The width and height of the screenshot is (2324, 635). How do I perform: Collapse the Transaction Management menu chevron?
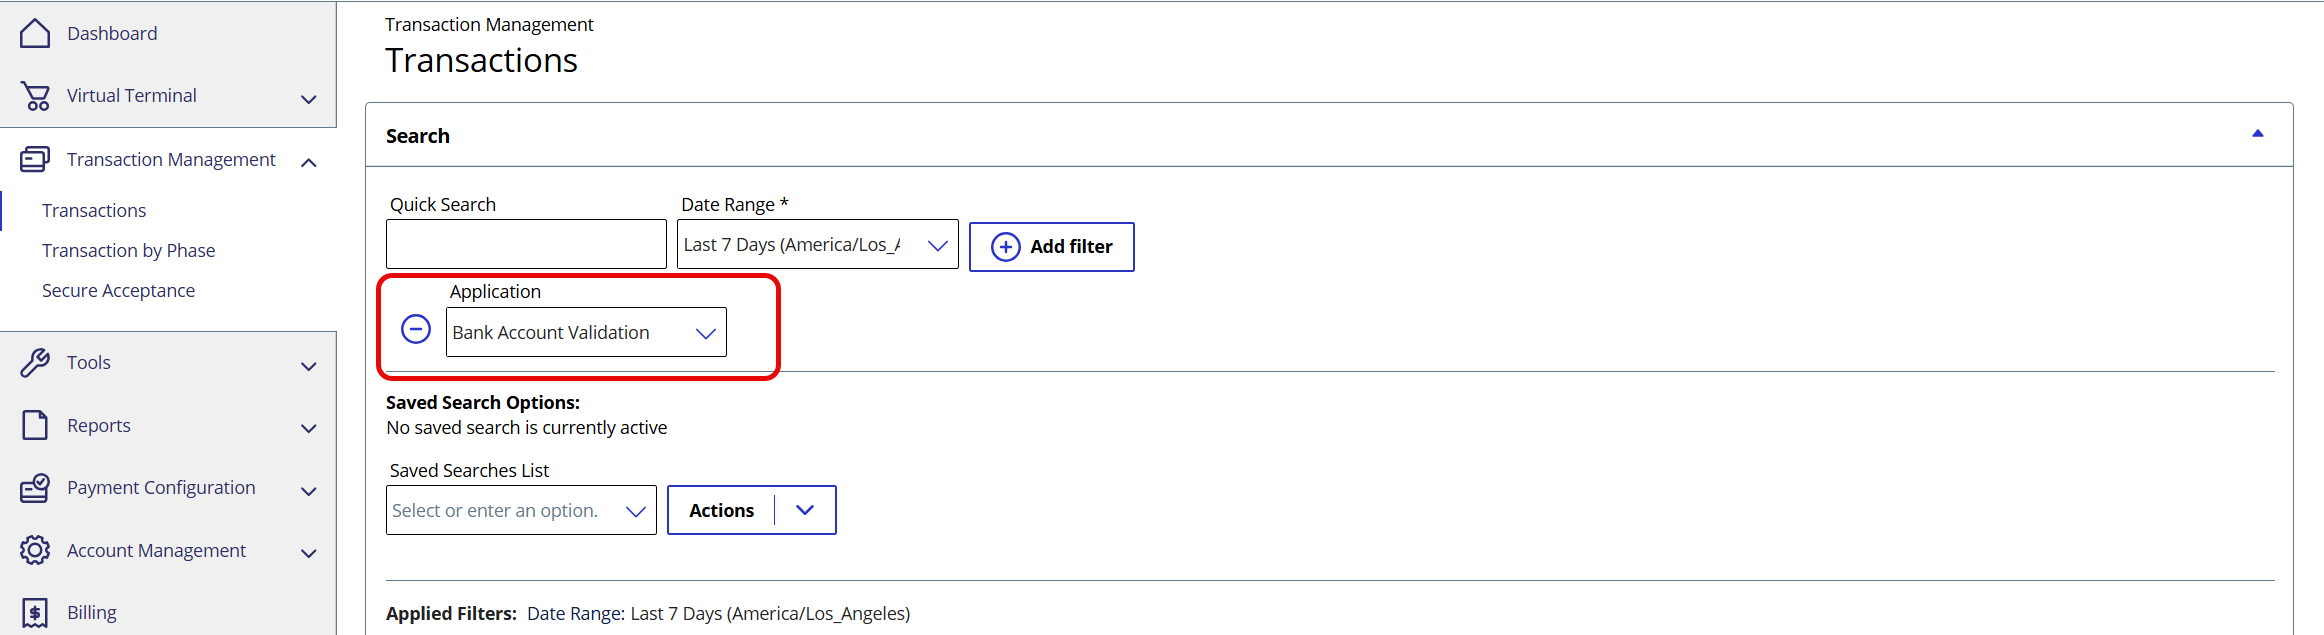point(309,162)
